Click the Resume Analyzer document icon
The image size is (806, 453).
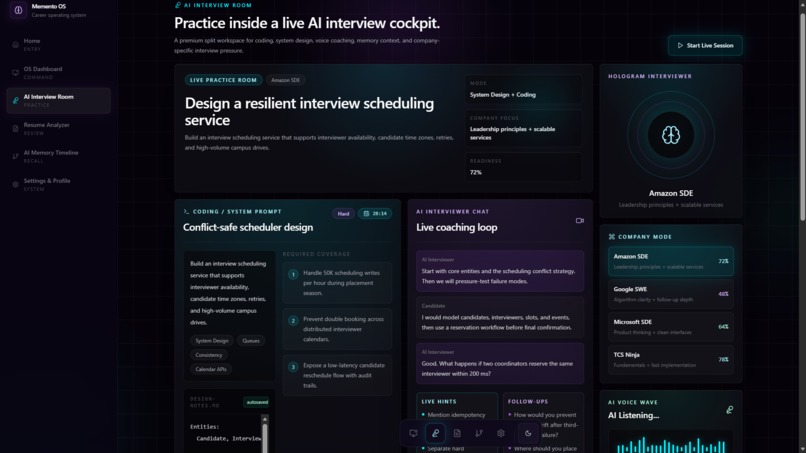click(x=15, y=129)
